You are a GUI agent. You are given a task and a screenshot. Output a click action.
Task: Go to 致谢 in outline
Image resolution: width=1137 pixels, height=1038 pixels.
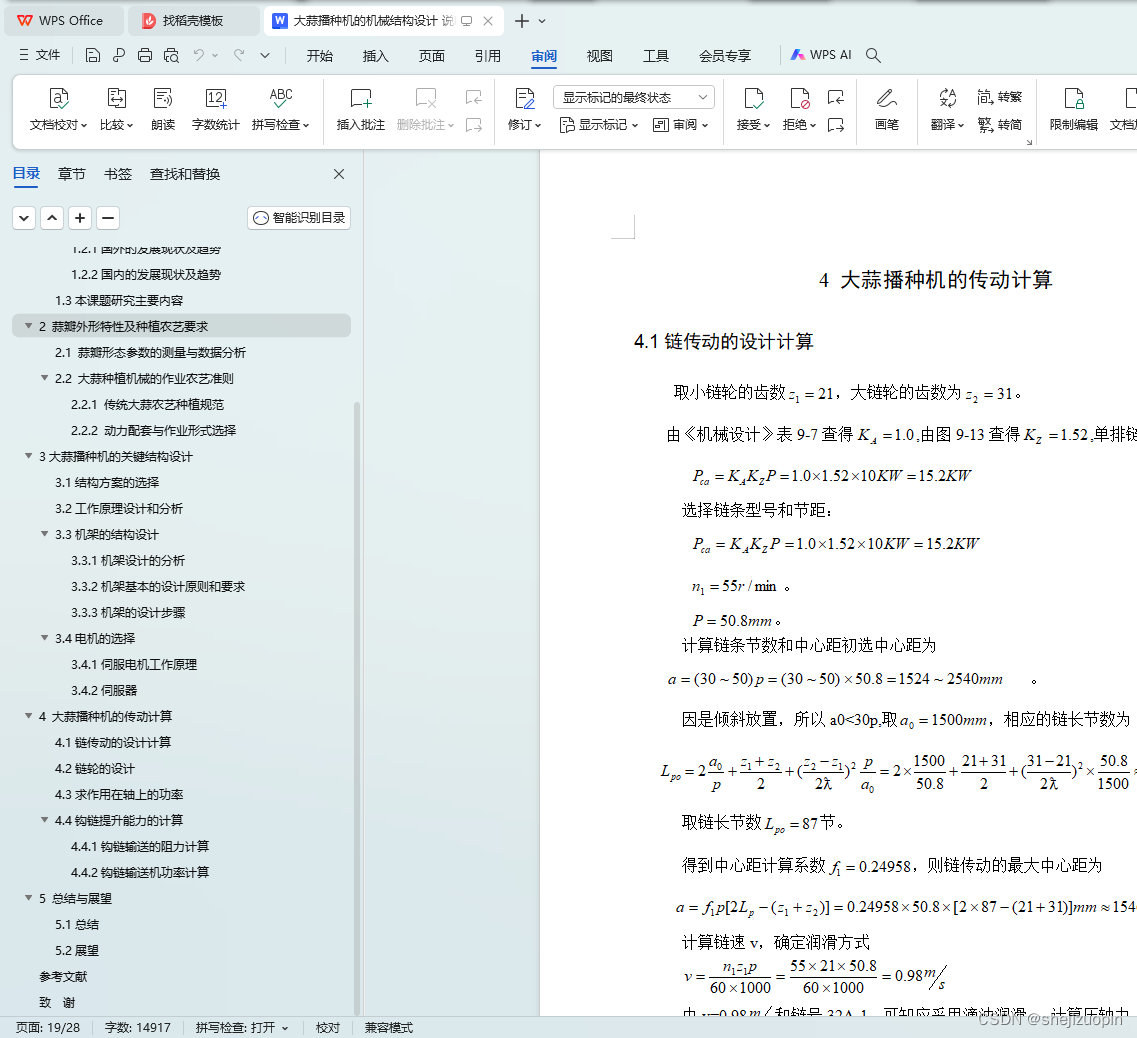[57, 1002]
